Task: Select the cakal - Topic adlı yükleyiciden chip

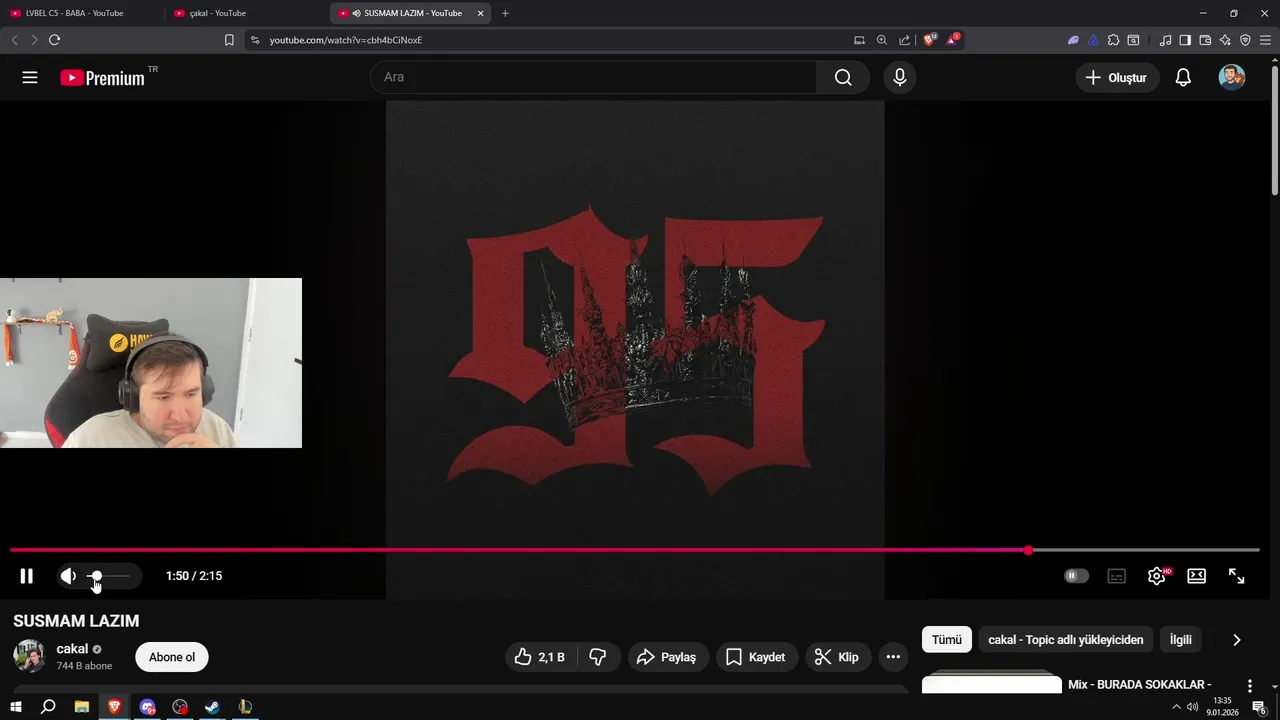Action: (1066, 640)
